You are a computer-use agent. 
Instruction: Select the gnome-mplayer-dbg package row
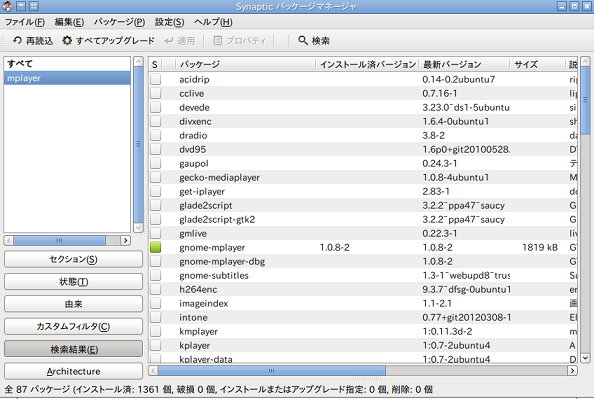[x=363, y=261]
